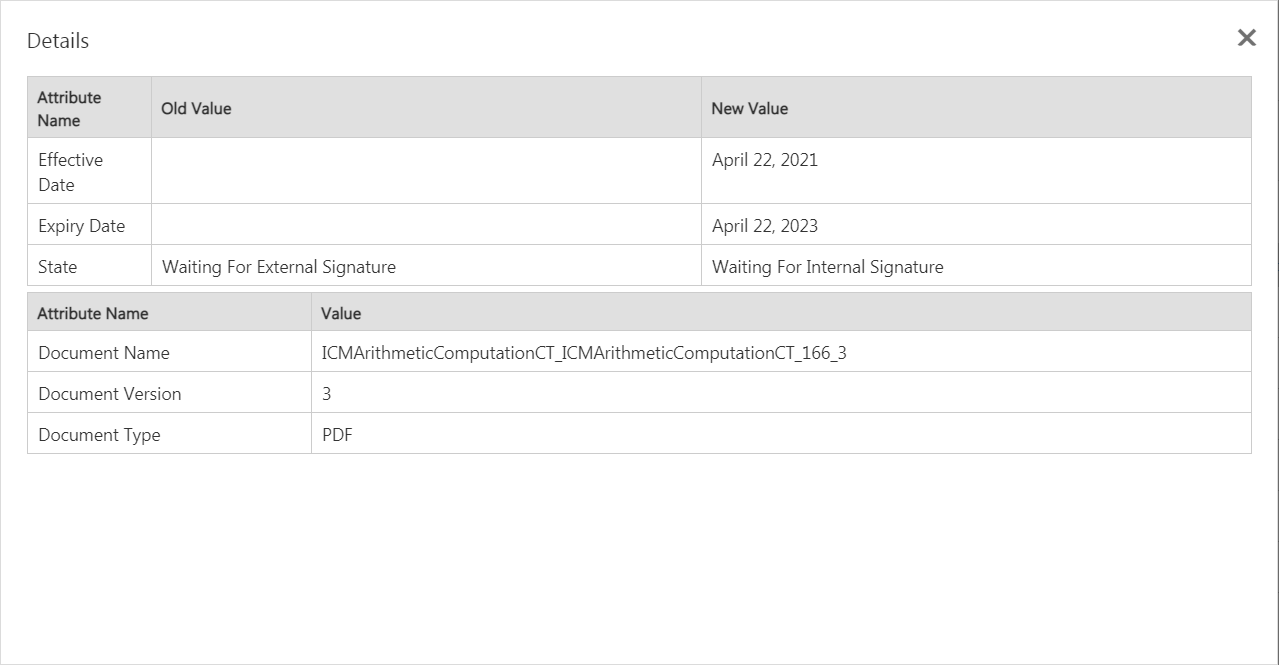Select the Document Type row label
The image size is (1279, 665).
[99, 435]
